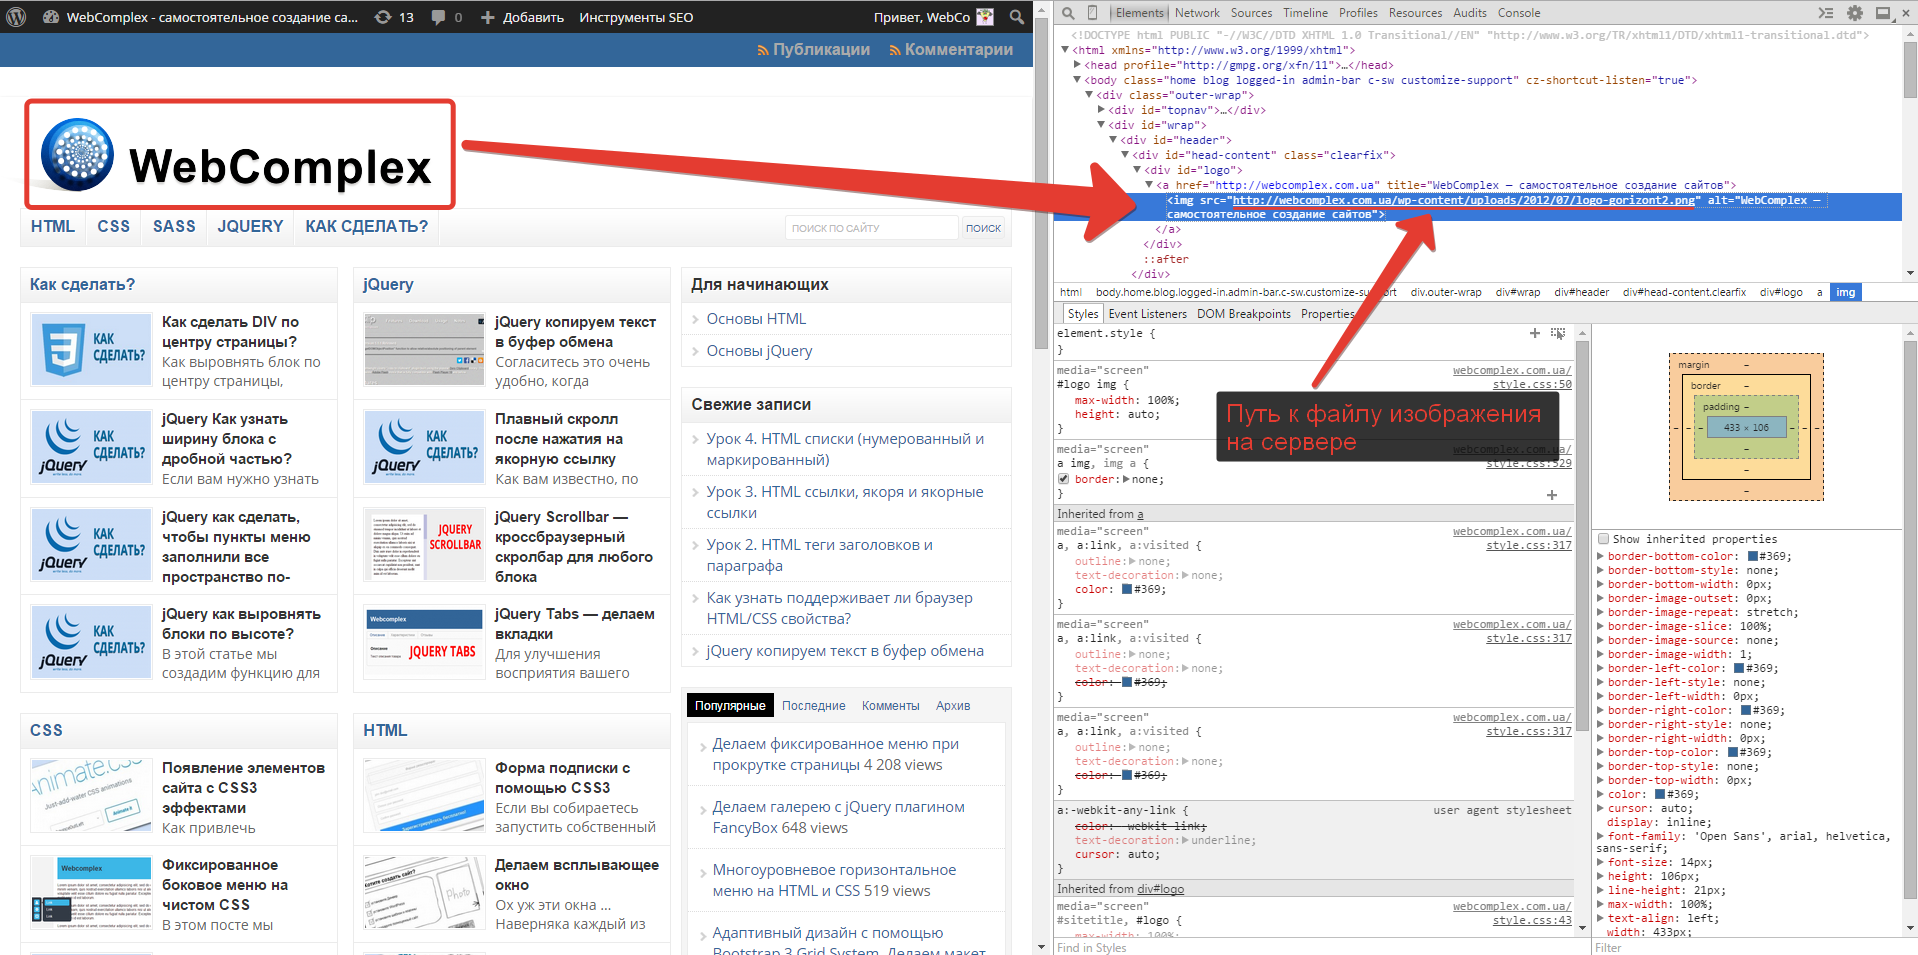Image resolution: width=1918 pixels, height=955 pixels.
Task: Click the WebCo user avatar in admin bar
Action: pyautogui.click(x=985, y=17)
